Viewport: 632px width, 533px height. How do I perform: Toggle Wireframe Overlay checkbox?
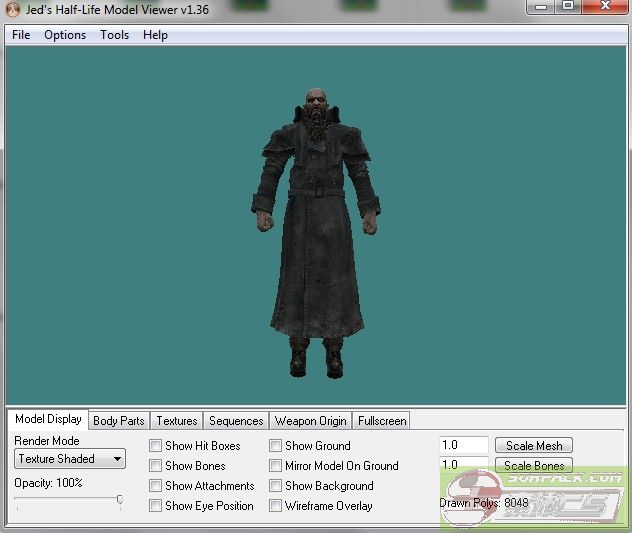point(276,506)
